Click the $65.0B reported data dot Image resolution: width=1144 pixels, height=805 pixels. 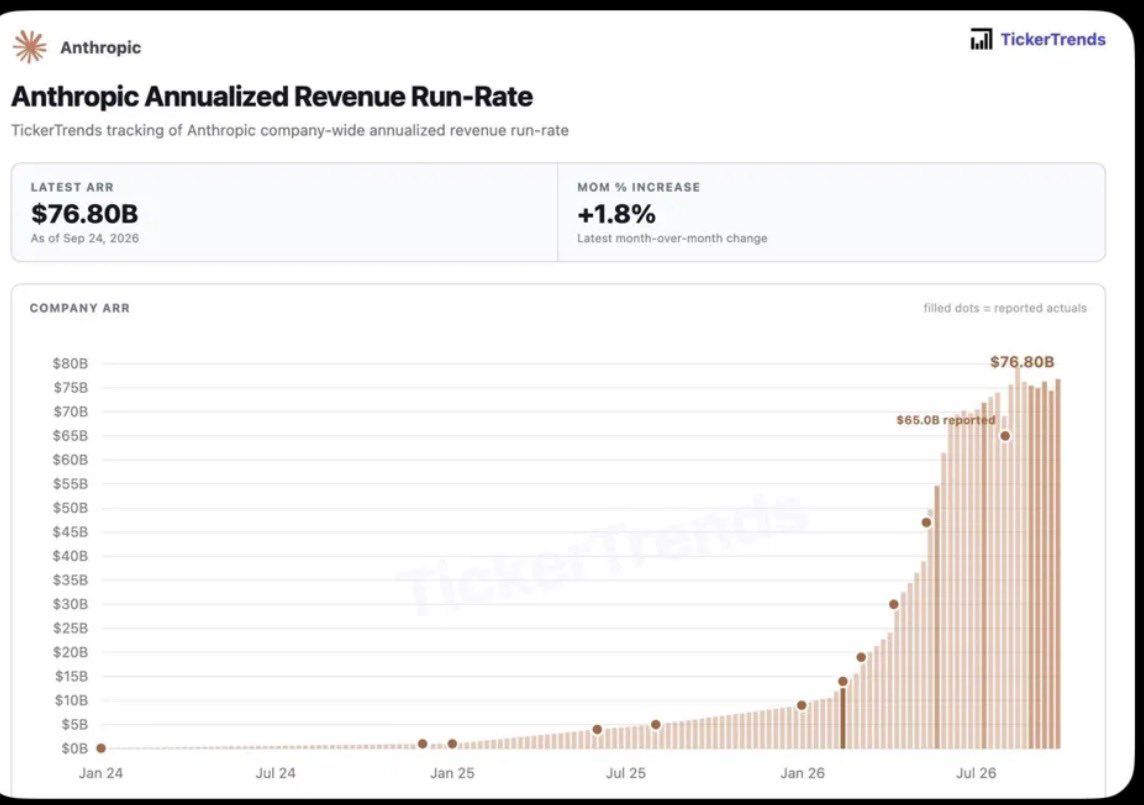(x=1005, y=436)
